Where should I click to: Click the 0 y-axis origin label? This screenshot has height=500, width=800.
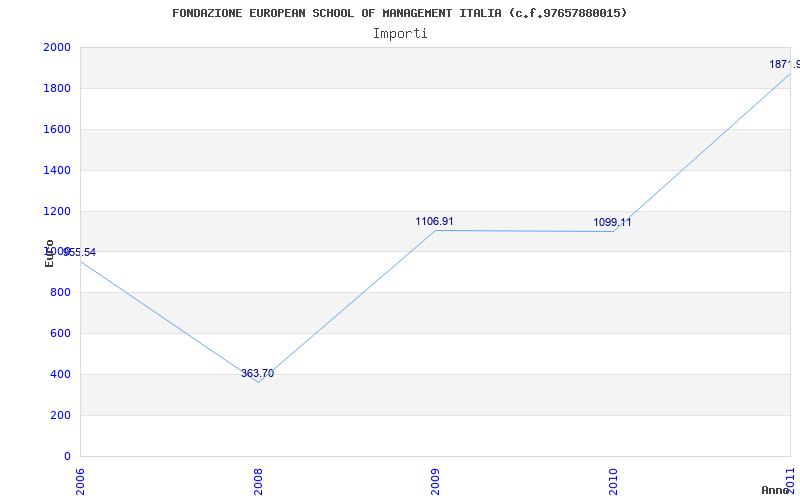[x=67, y=456]
